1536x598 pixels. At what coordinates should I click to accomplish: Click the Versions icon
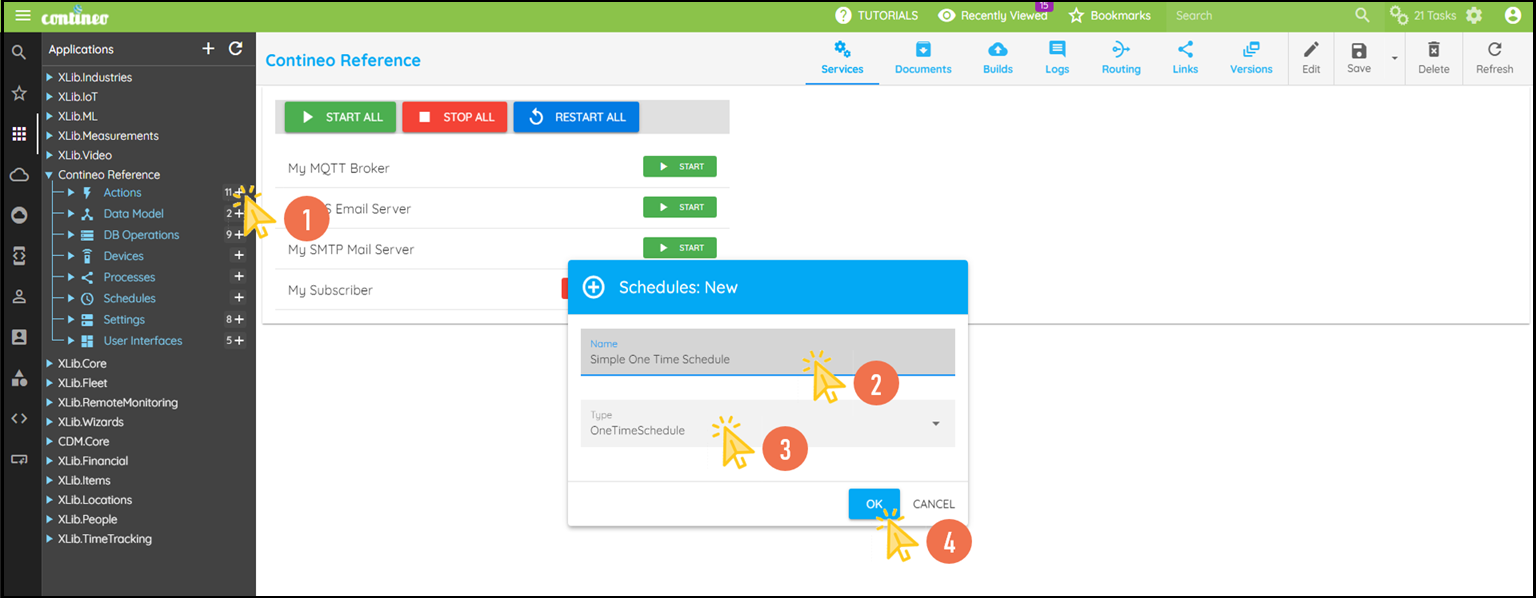(x=1251, y=52)
